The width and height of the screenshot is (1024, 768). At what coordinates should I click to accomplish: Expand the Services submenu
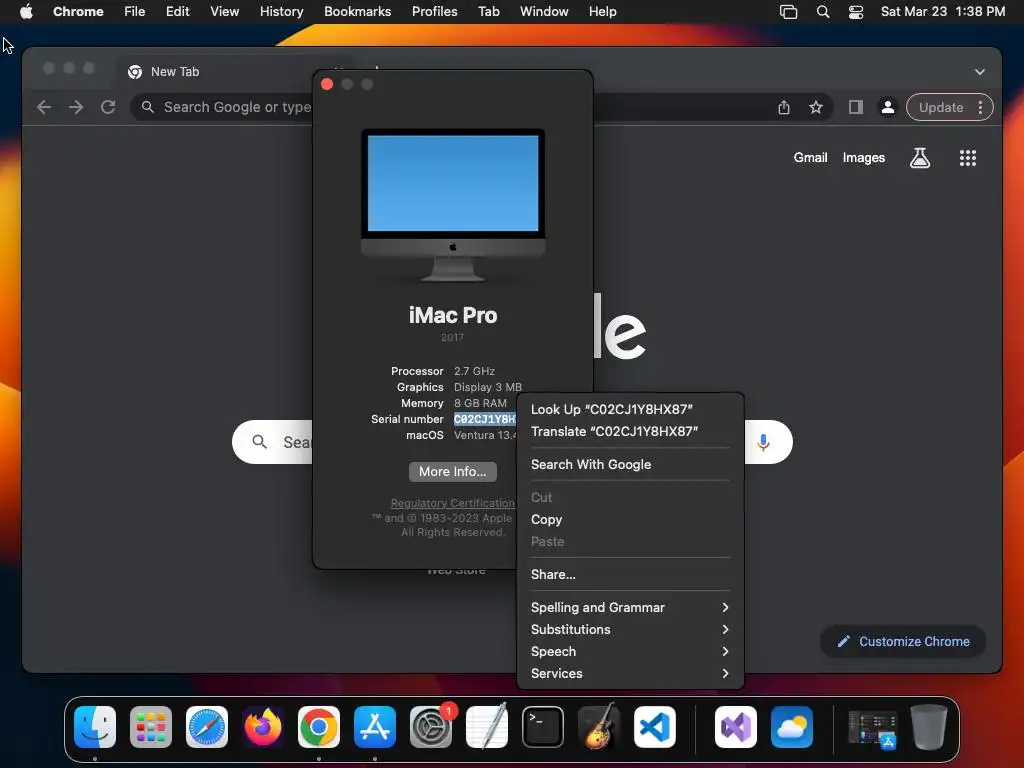click(x=630, y=673)
